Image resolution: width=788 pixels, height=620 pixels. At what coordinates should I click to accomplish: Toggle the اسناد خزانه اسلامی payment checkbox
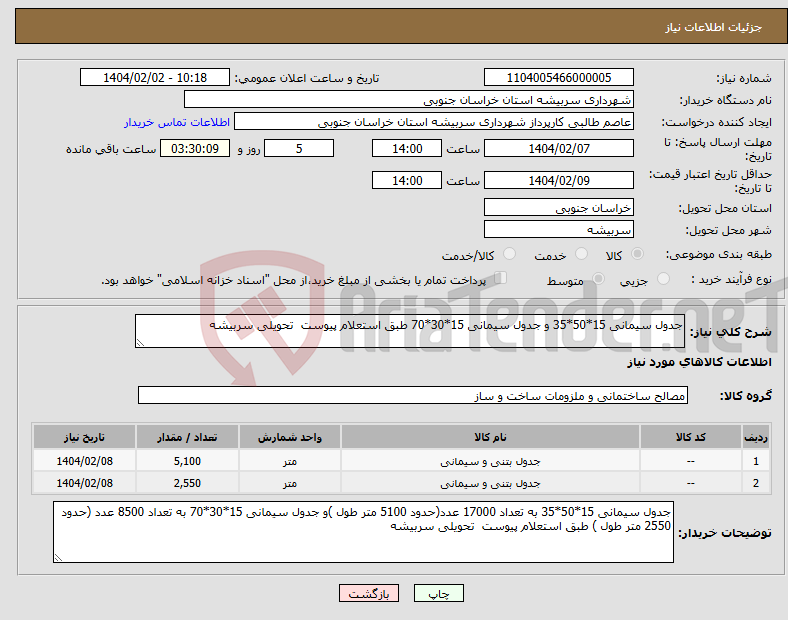(x=501, y=277)
